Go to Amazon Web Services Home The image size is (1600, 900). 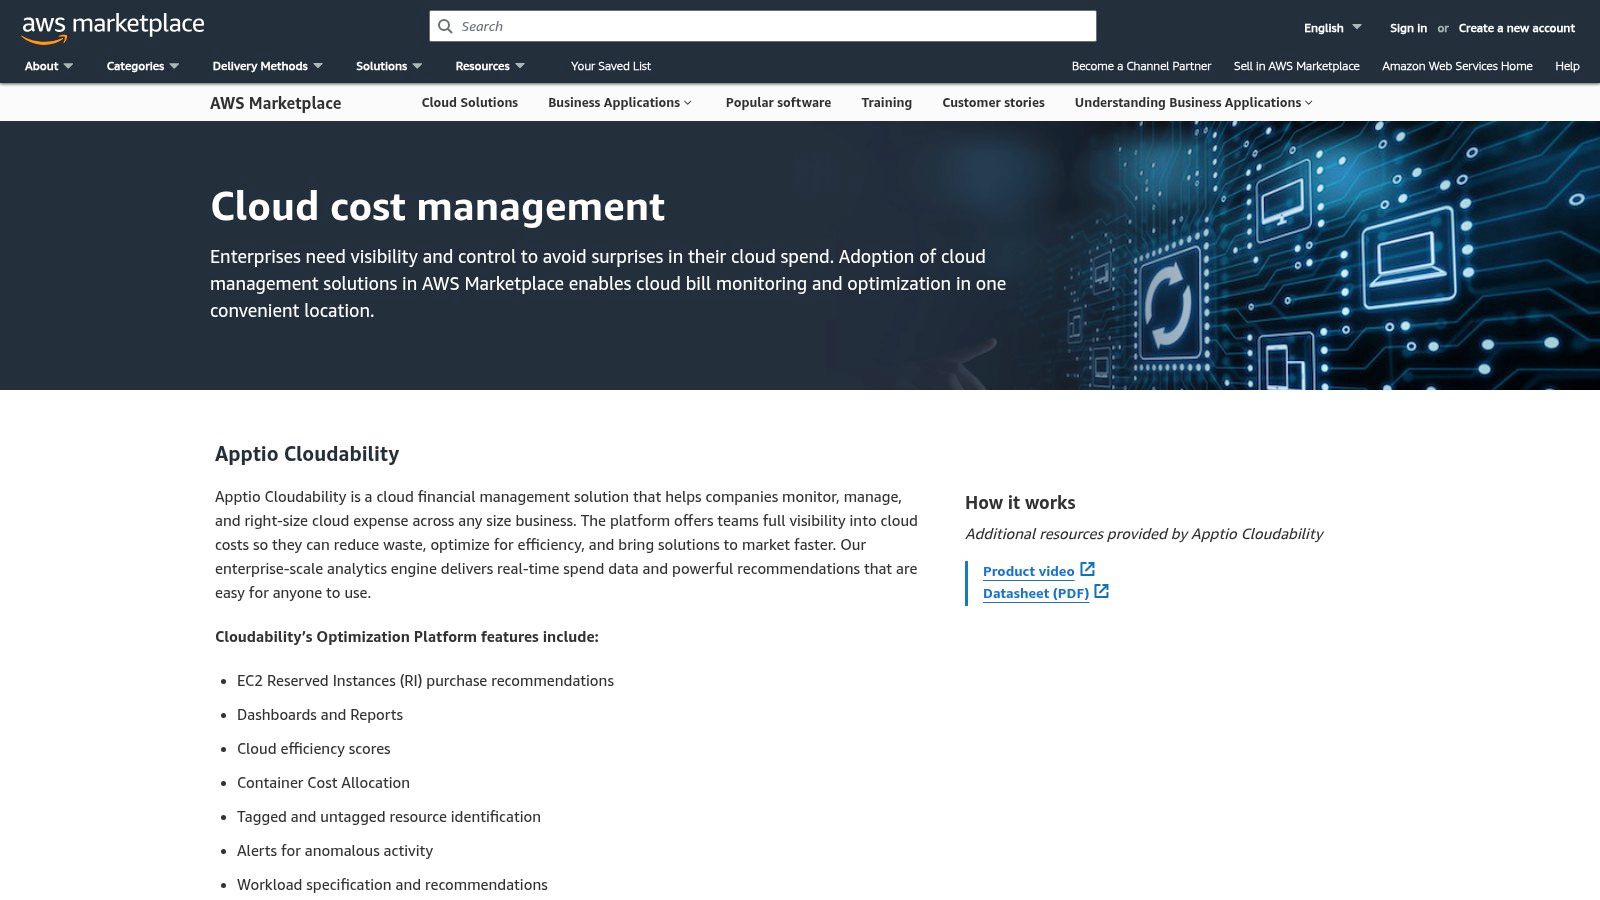[1457, 66]
